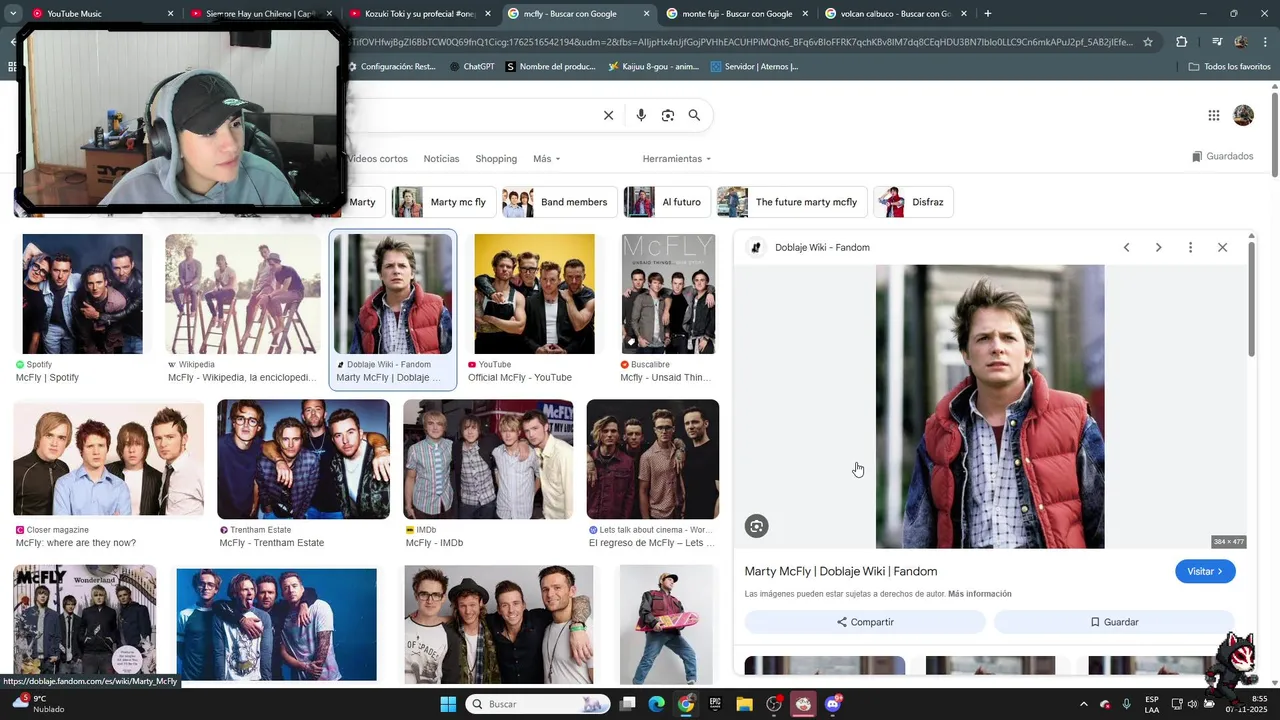Open a new Chrome tab
1280x720 pixels.
(x=987, y=14)
